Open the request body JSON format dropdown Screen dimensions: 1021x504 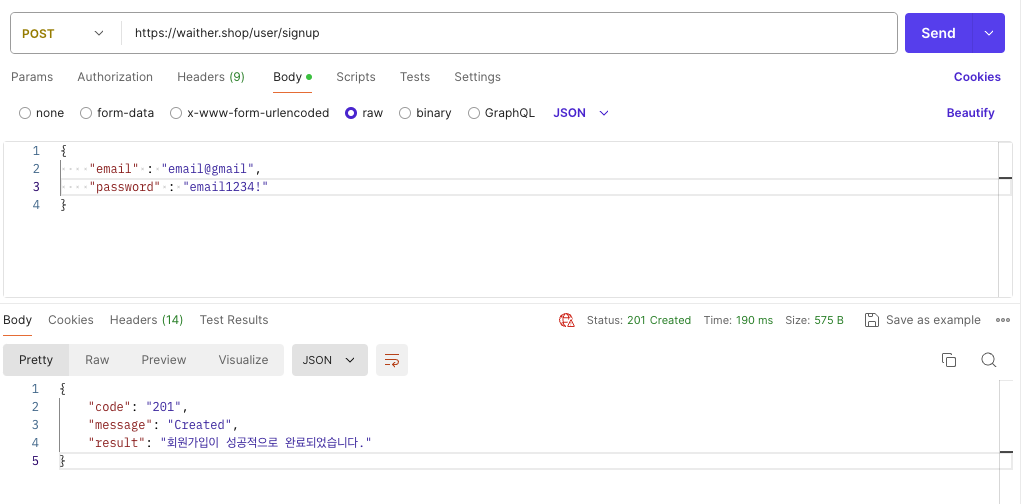pyautogui.click(x=581, y=113)
